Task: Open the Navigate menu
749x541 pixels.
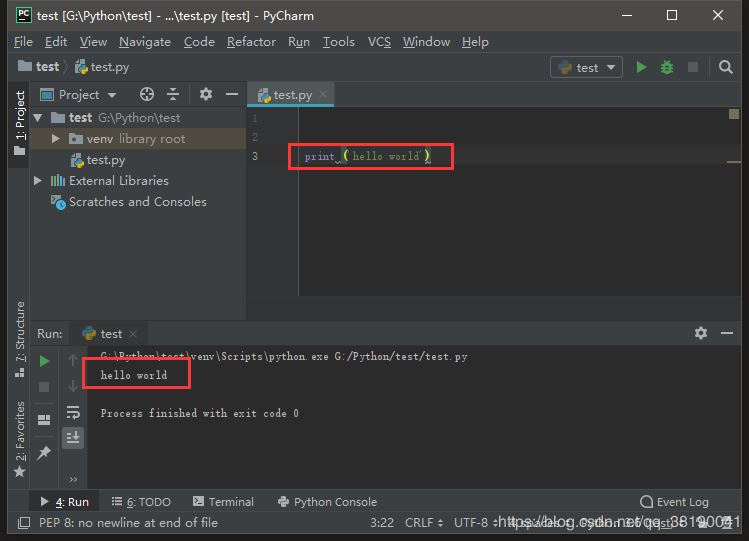Action: [x=145, y=42]
